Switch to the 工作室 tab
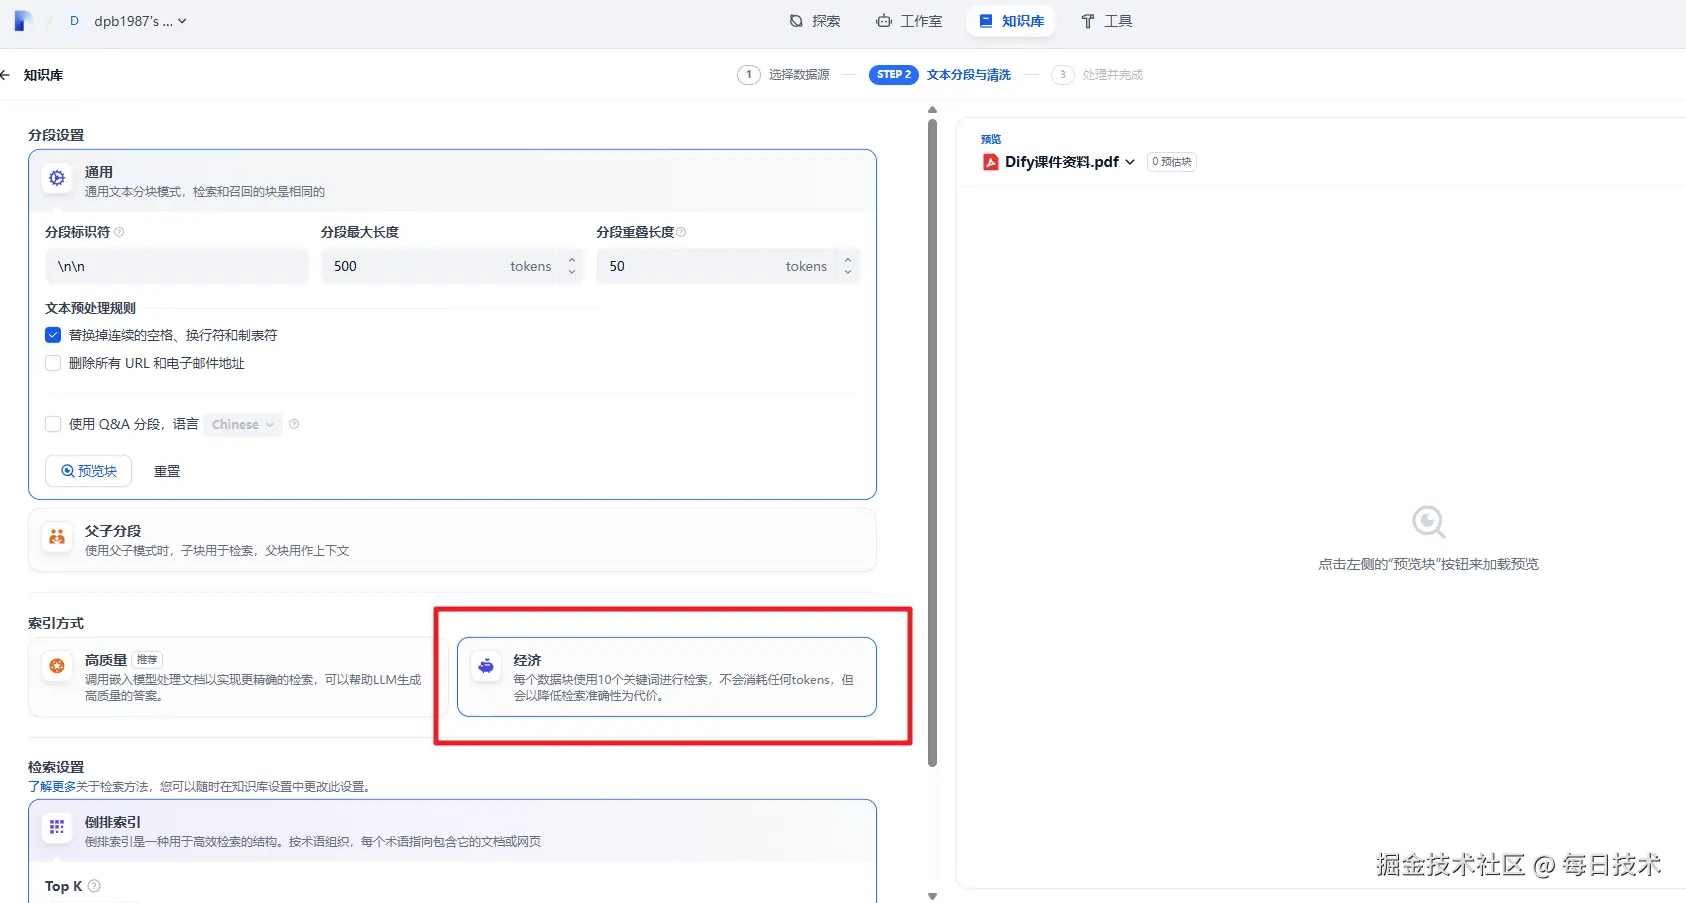The image size is (1686, 903). (x=909, y=21)
